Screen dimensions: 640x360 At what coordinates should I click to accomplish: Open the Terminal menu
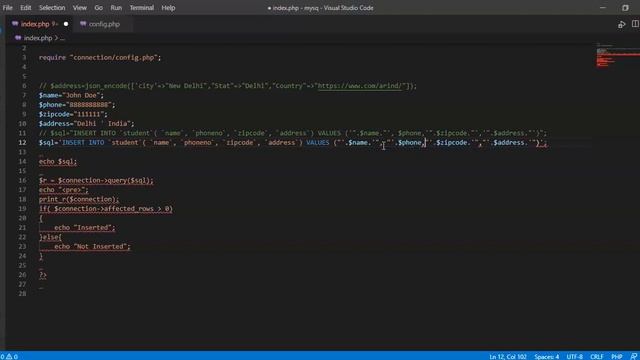tap(142, 8)
